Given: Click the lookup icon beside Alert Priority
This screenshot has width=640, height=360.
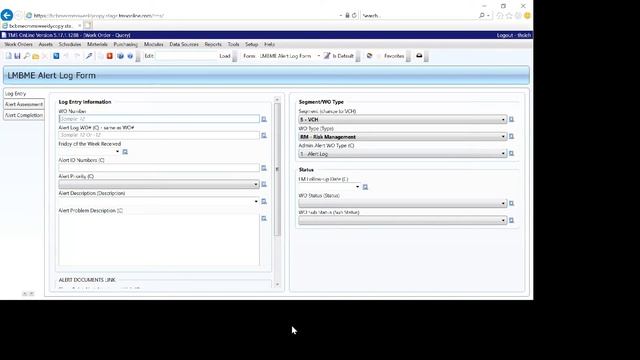Looking at the screenshot, I should click(264, 184).
